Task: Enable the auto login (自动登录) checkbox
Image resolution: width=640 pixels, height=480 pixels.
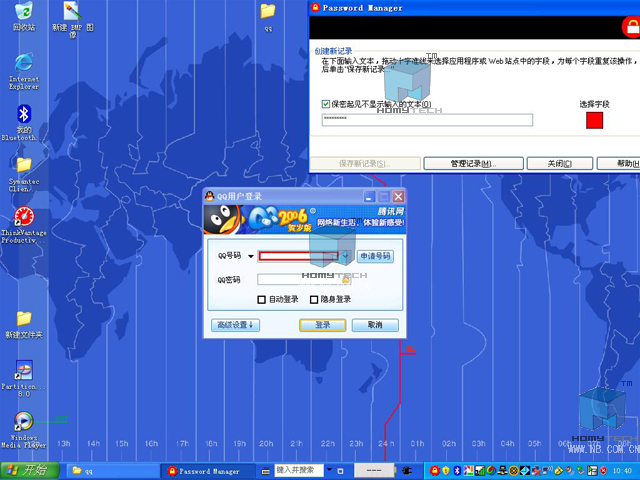Action: [x=262, y=299]
